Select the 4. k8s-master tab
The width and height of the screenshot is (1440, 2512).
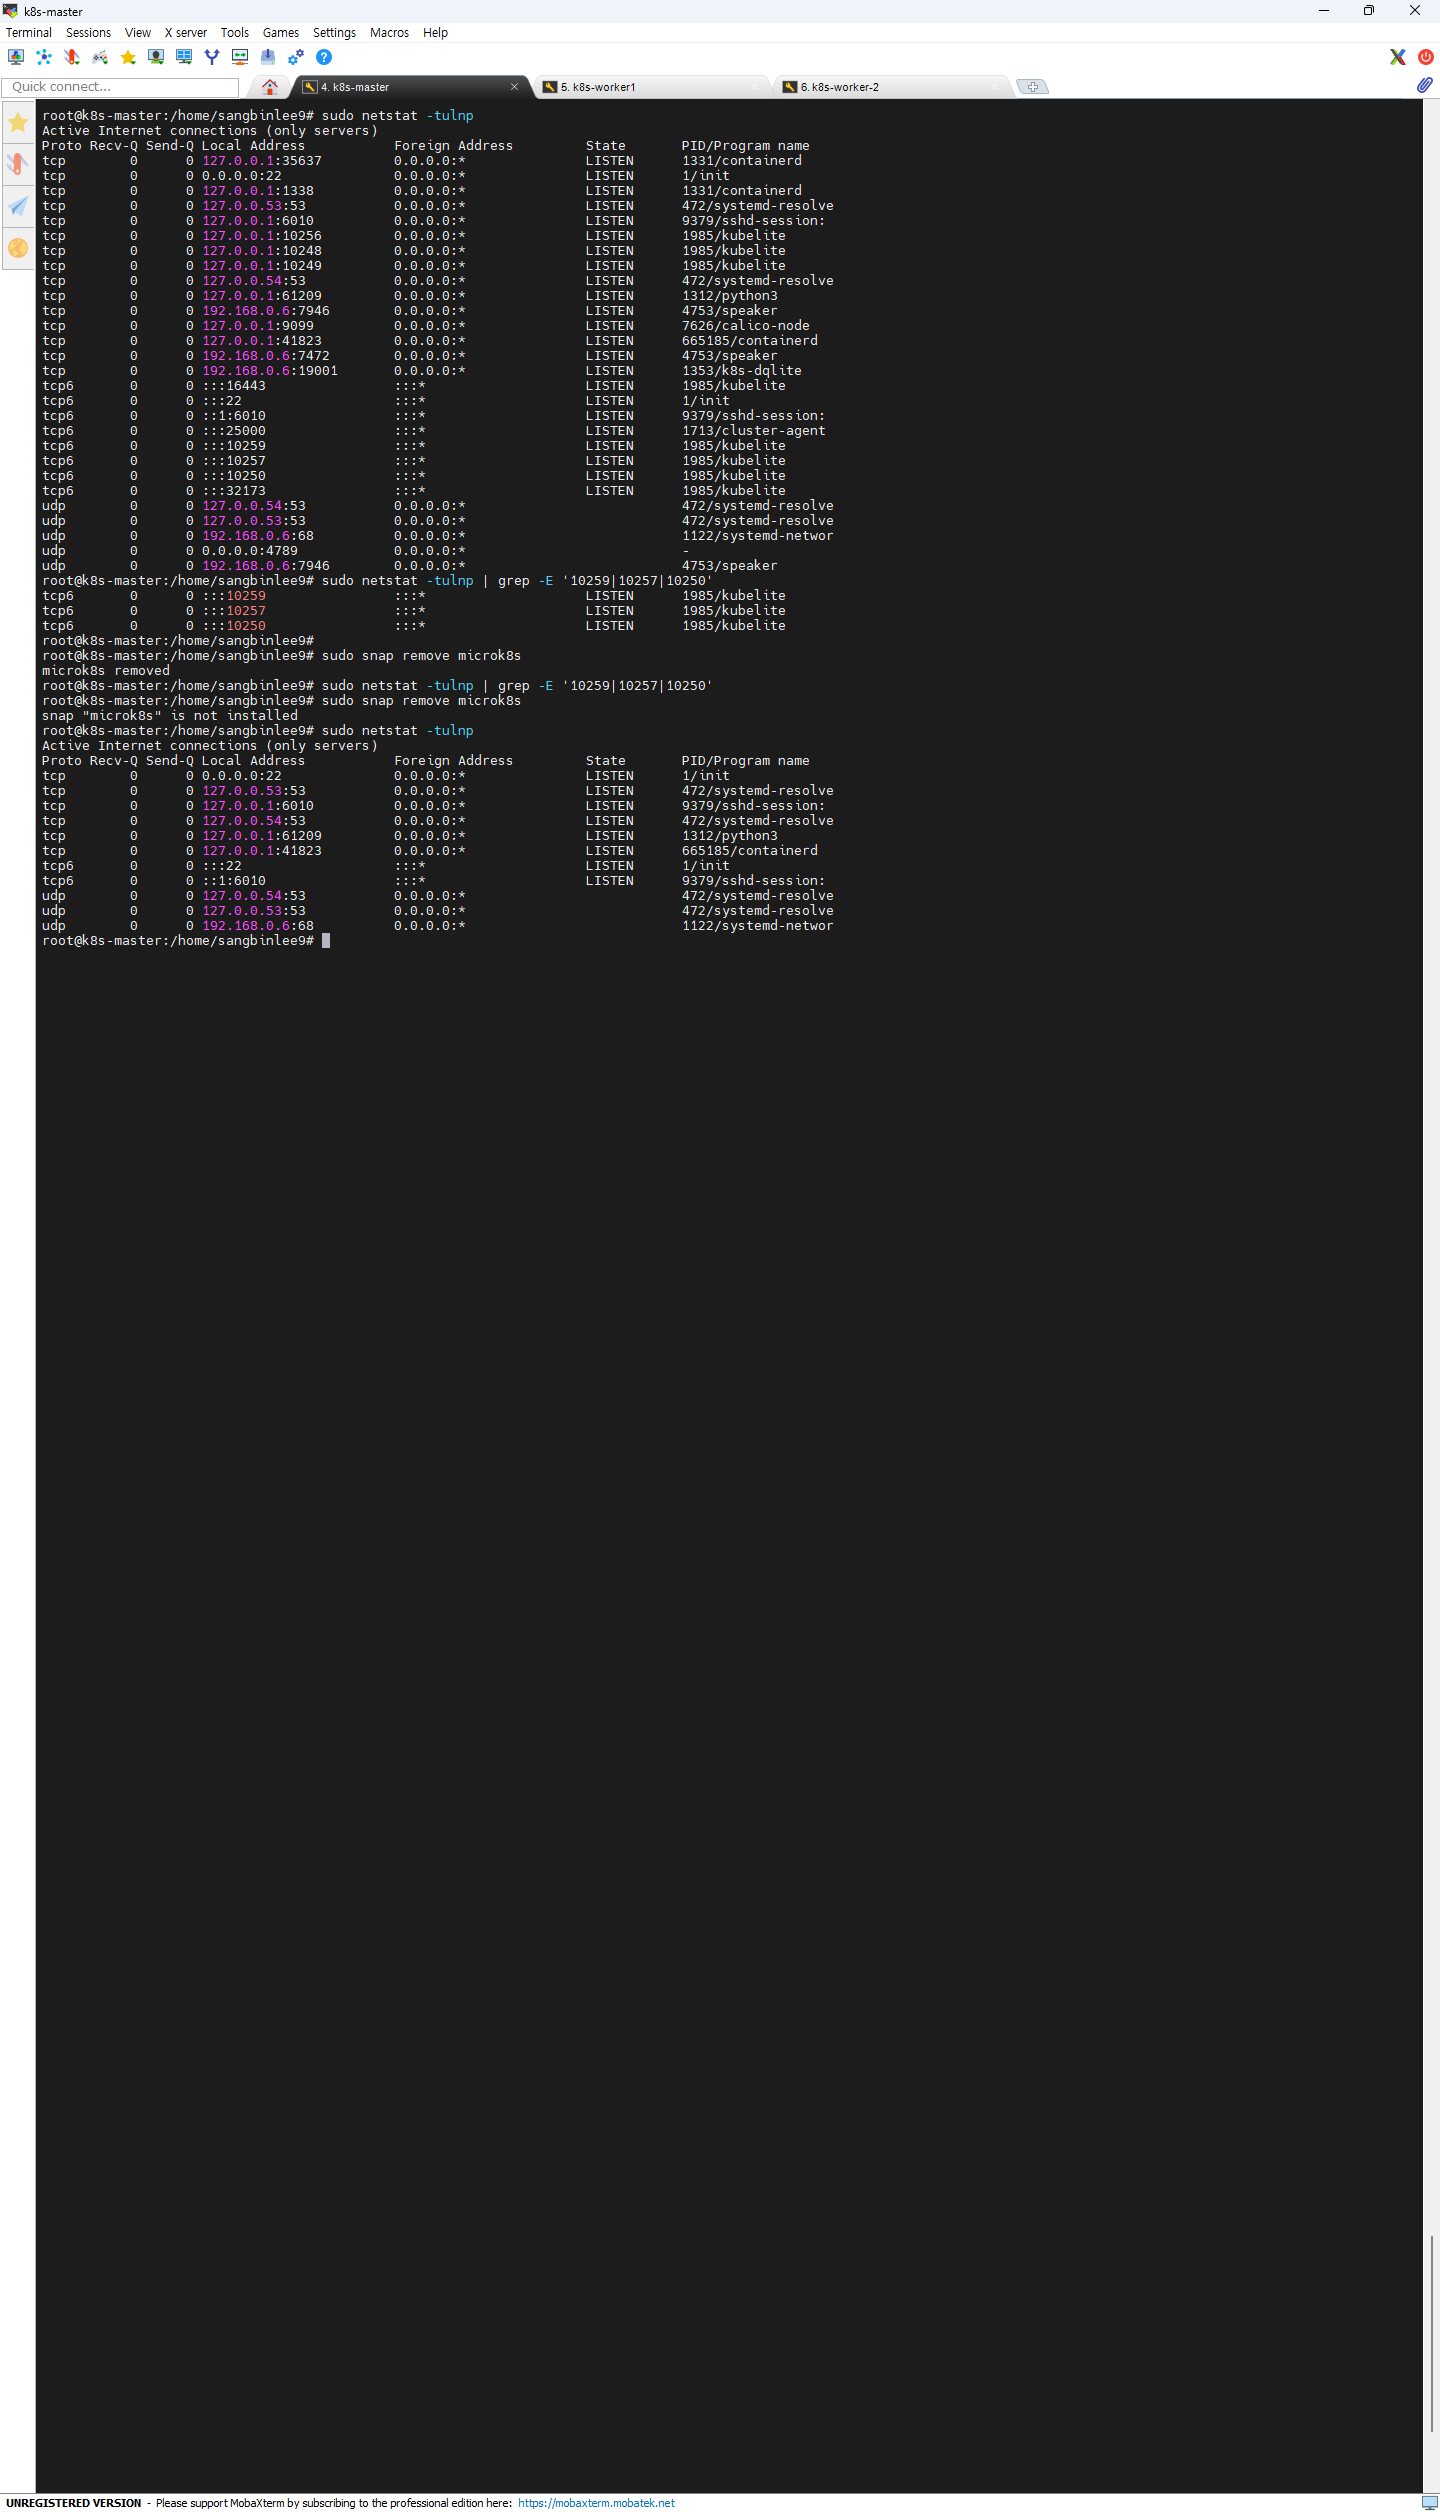pyautogui.click(x=410, y=87)
